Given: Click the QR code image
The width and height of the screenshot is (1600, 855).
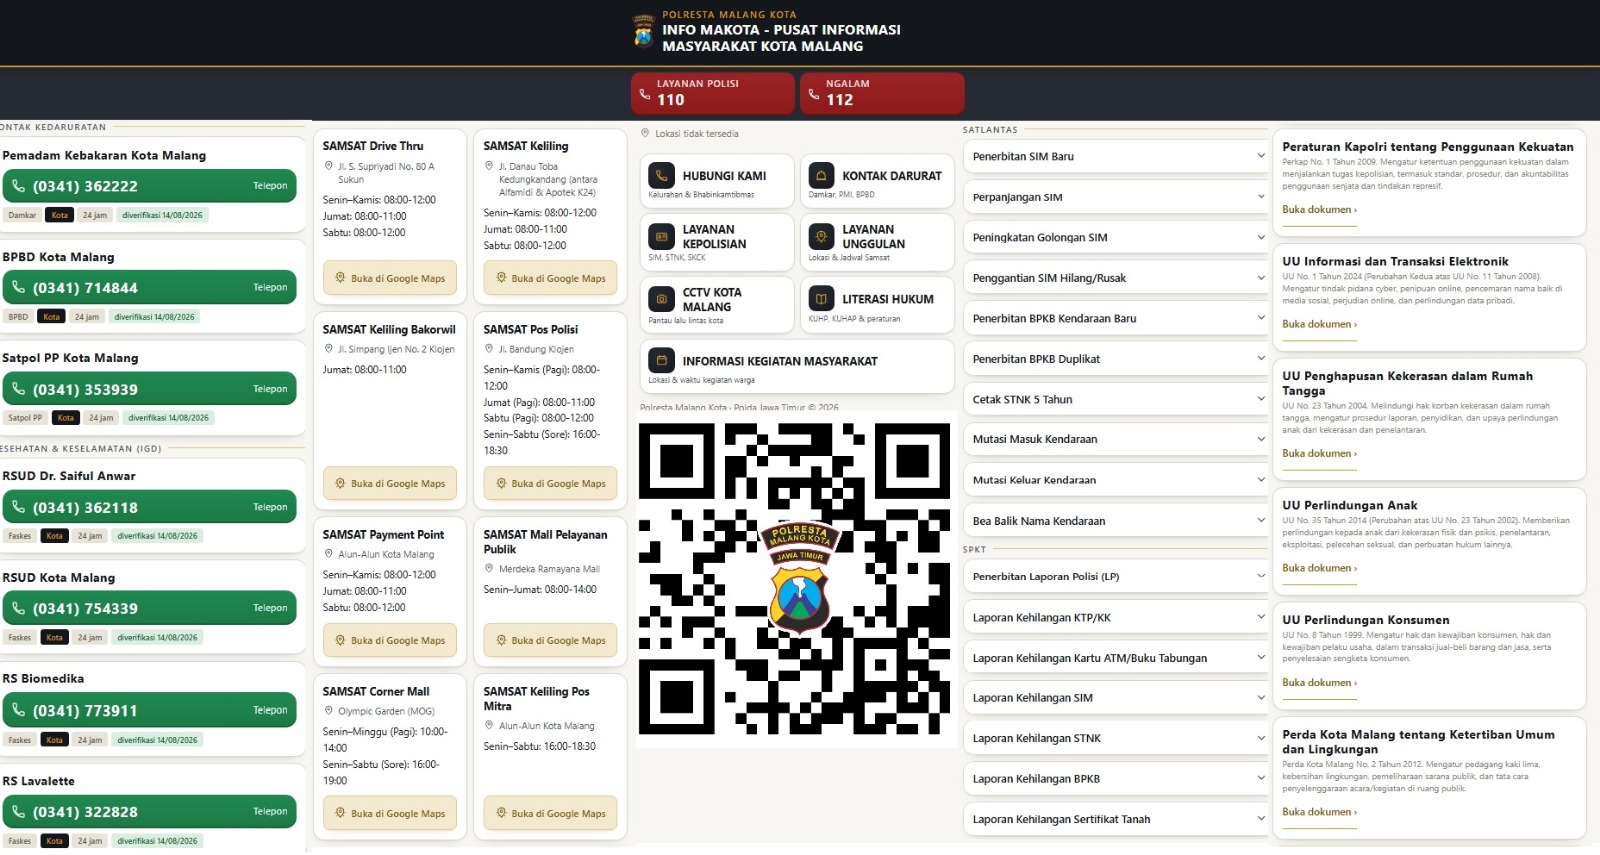Looking at the screenshot, I should 795,579.
